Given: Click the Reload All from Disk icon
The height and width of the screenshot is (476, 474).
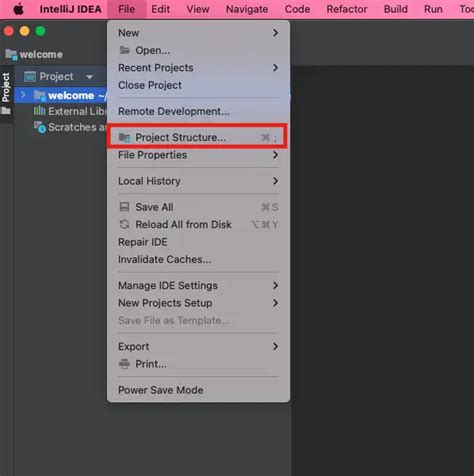Looking at the screenshot, I should tap(124, 224).
